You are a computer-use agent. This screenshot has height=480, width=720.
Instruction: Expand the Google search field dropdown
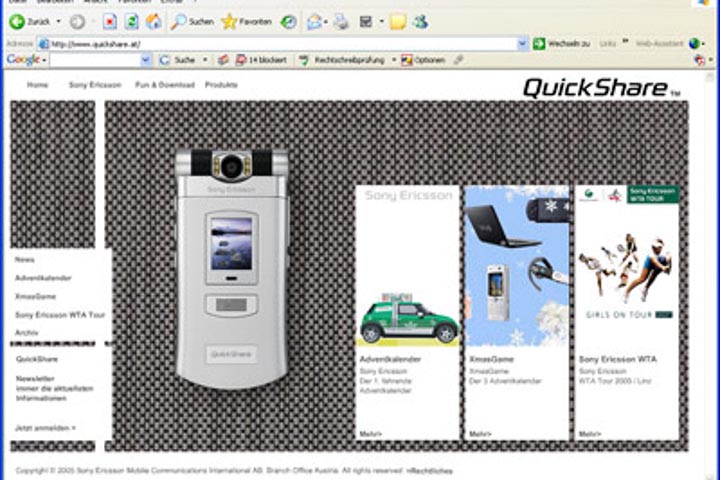146,60
